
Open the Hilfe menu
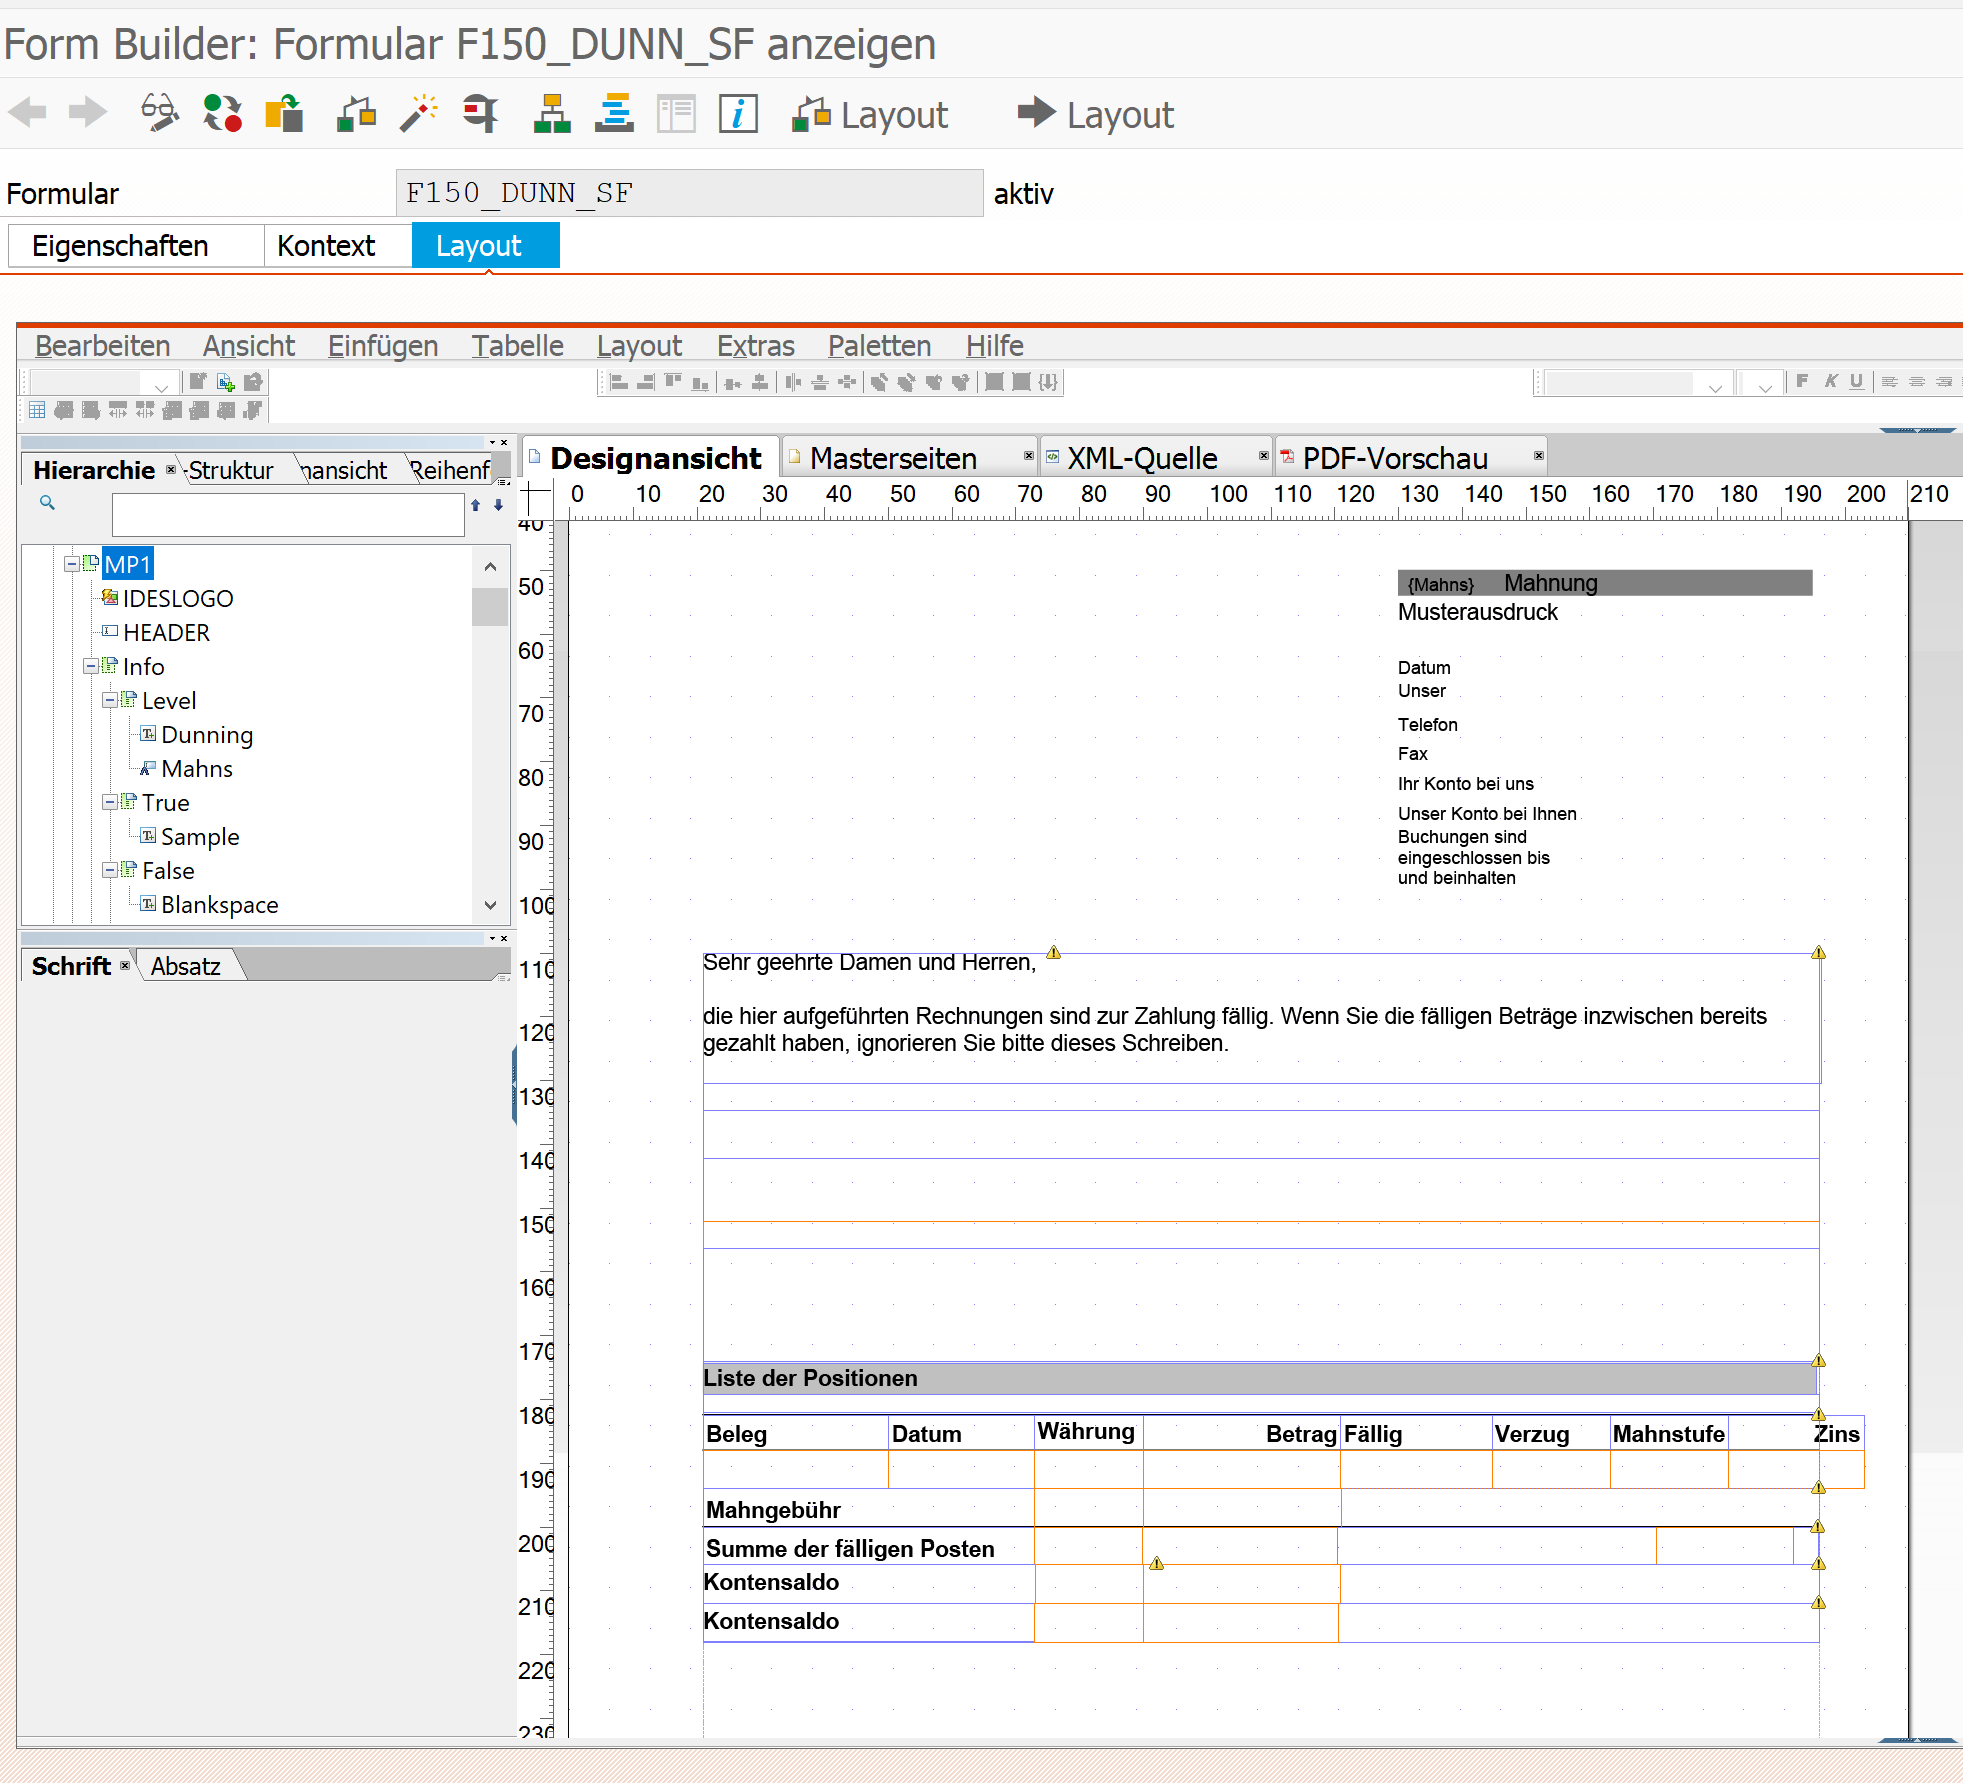pos(994,346)
